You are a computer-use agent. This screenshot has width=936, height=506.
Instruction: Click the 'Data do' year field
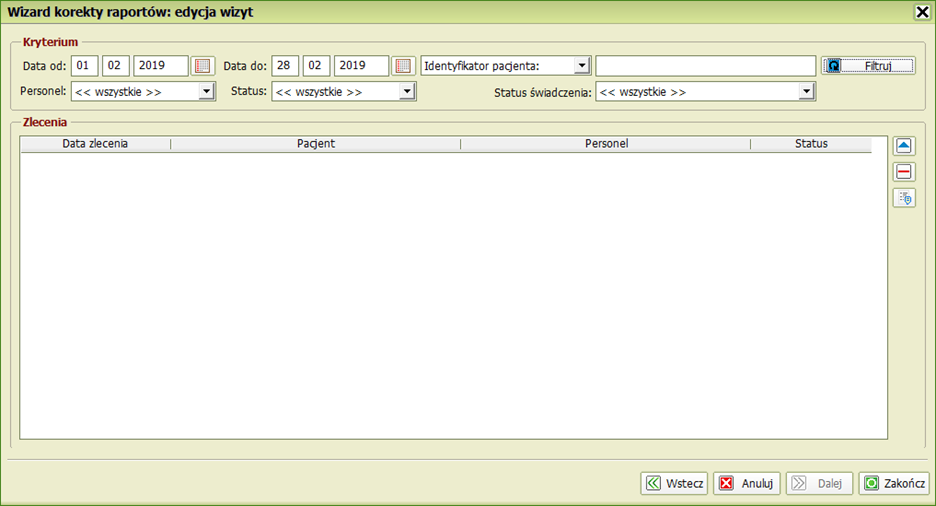pyautogui.click(x=360, y=66)
